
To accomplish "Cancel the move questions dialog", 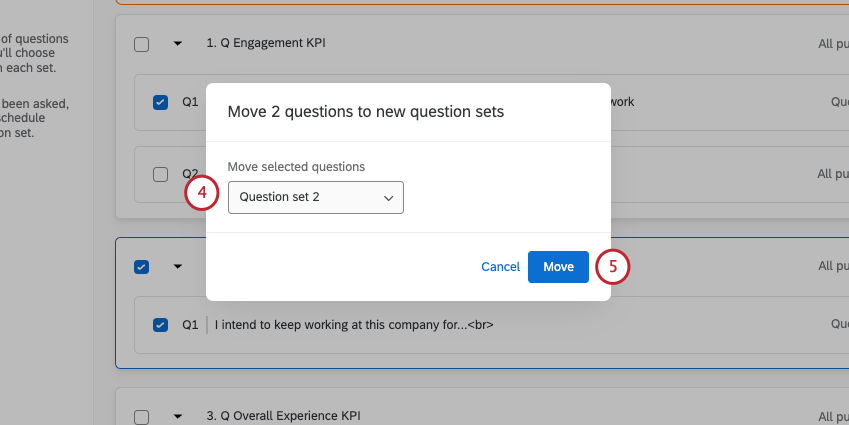I will coord(500,267).
